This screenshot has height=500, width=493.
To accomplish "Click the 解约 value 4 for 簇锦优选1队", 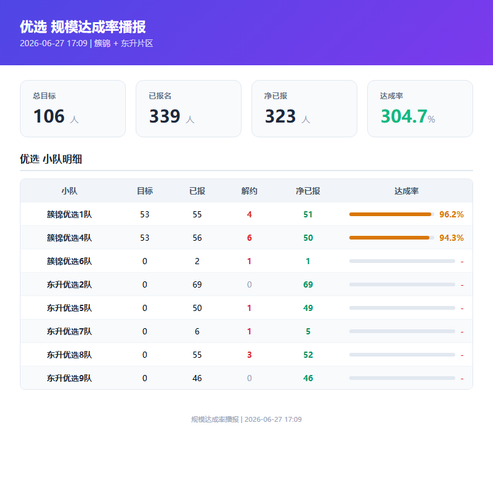I will [x=249, y=214].
